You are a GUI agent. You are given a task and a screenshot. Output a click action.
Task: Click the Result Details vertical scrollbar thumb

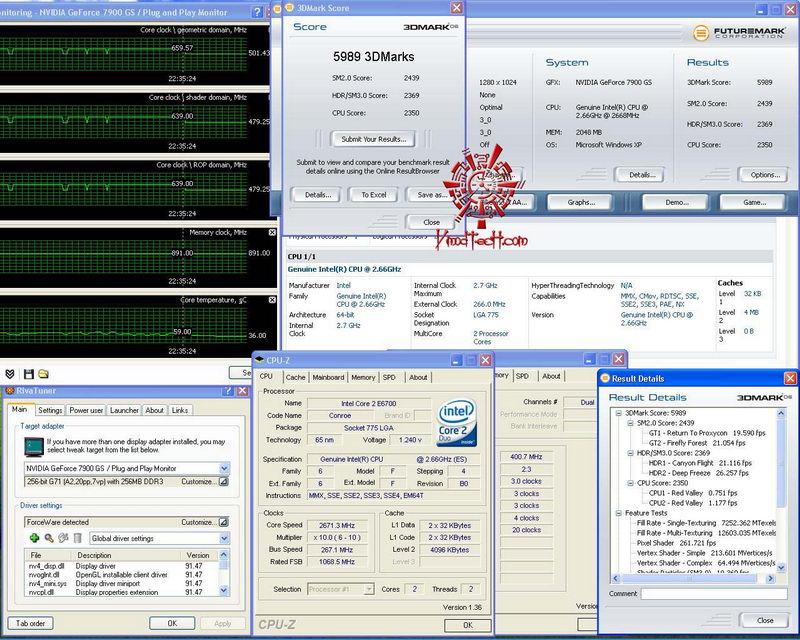[x=781, y=461]
